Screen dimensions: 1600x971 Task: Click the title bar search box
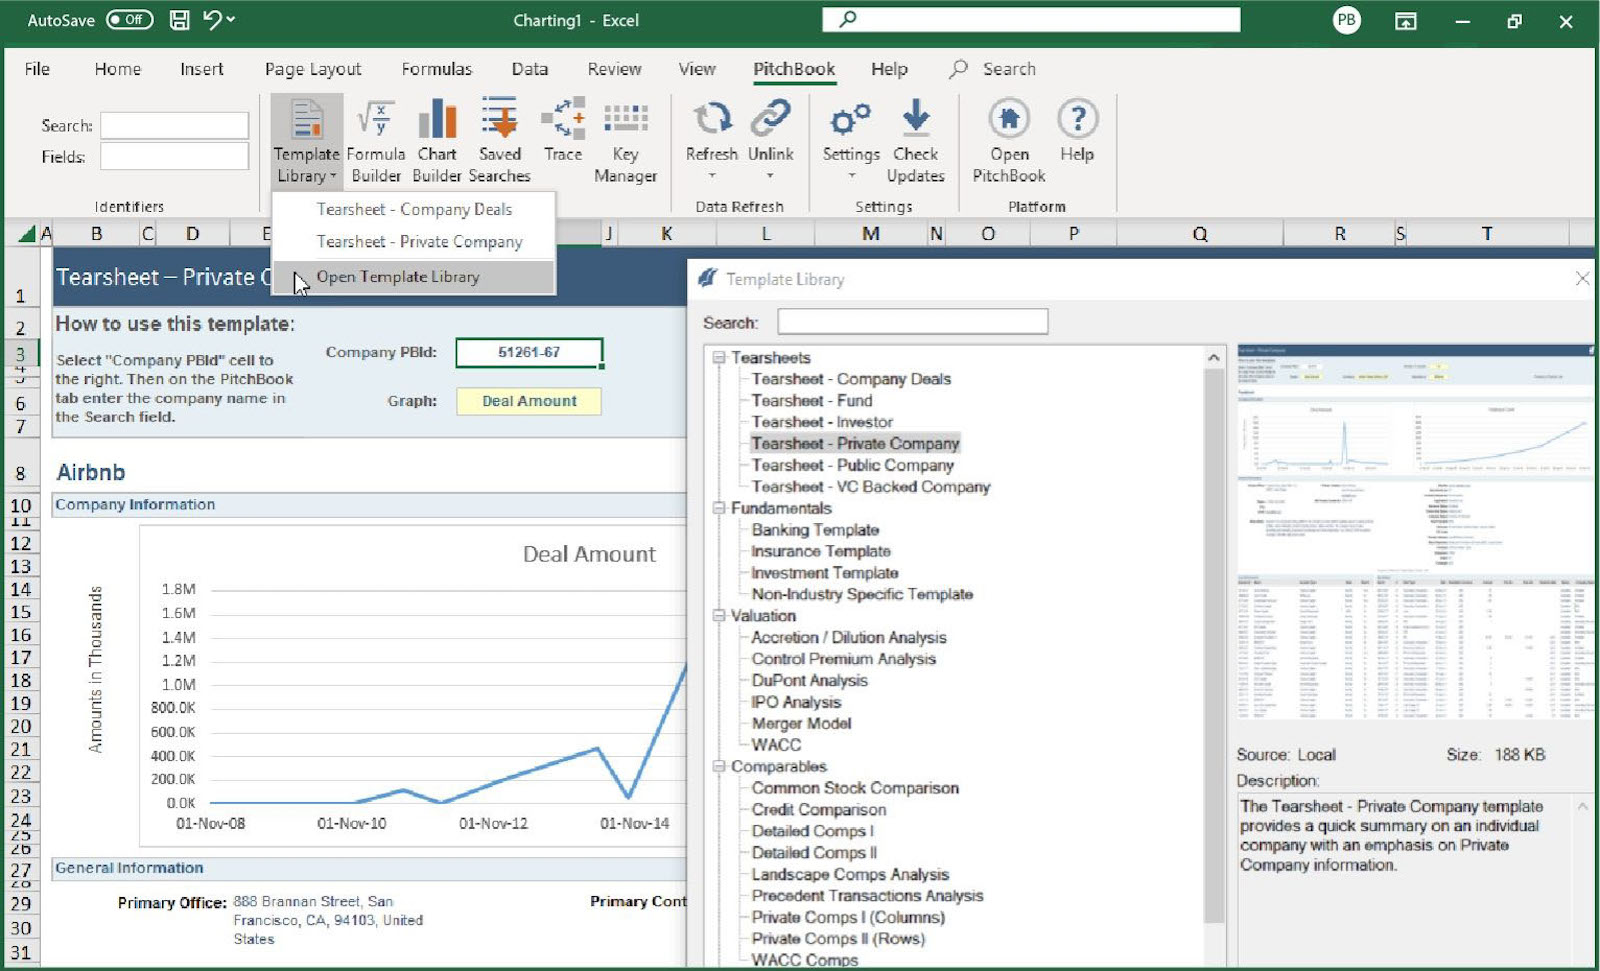point(1031,19)
